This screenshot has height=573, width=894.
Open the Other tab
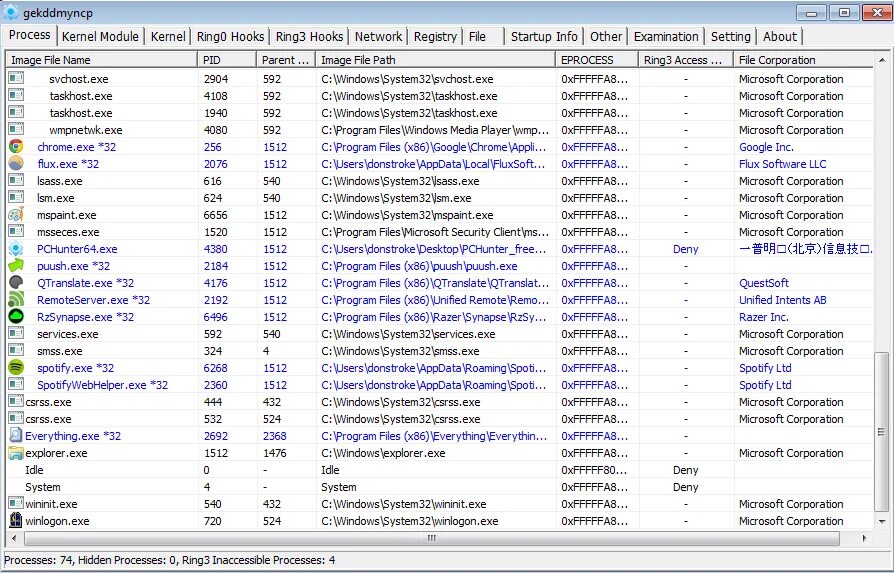pyautogui.click(x=606, y=36)
